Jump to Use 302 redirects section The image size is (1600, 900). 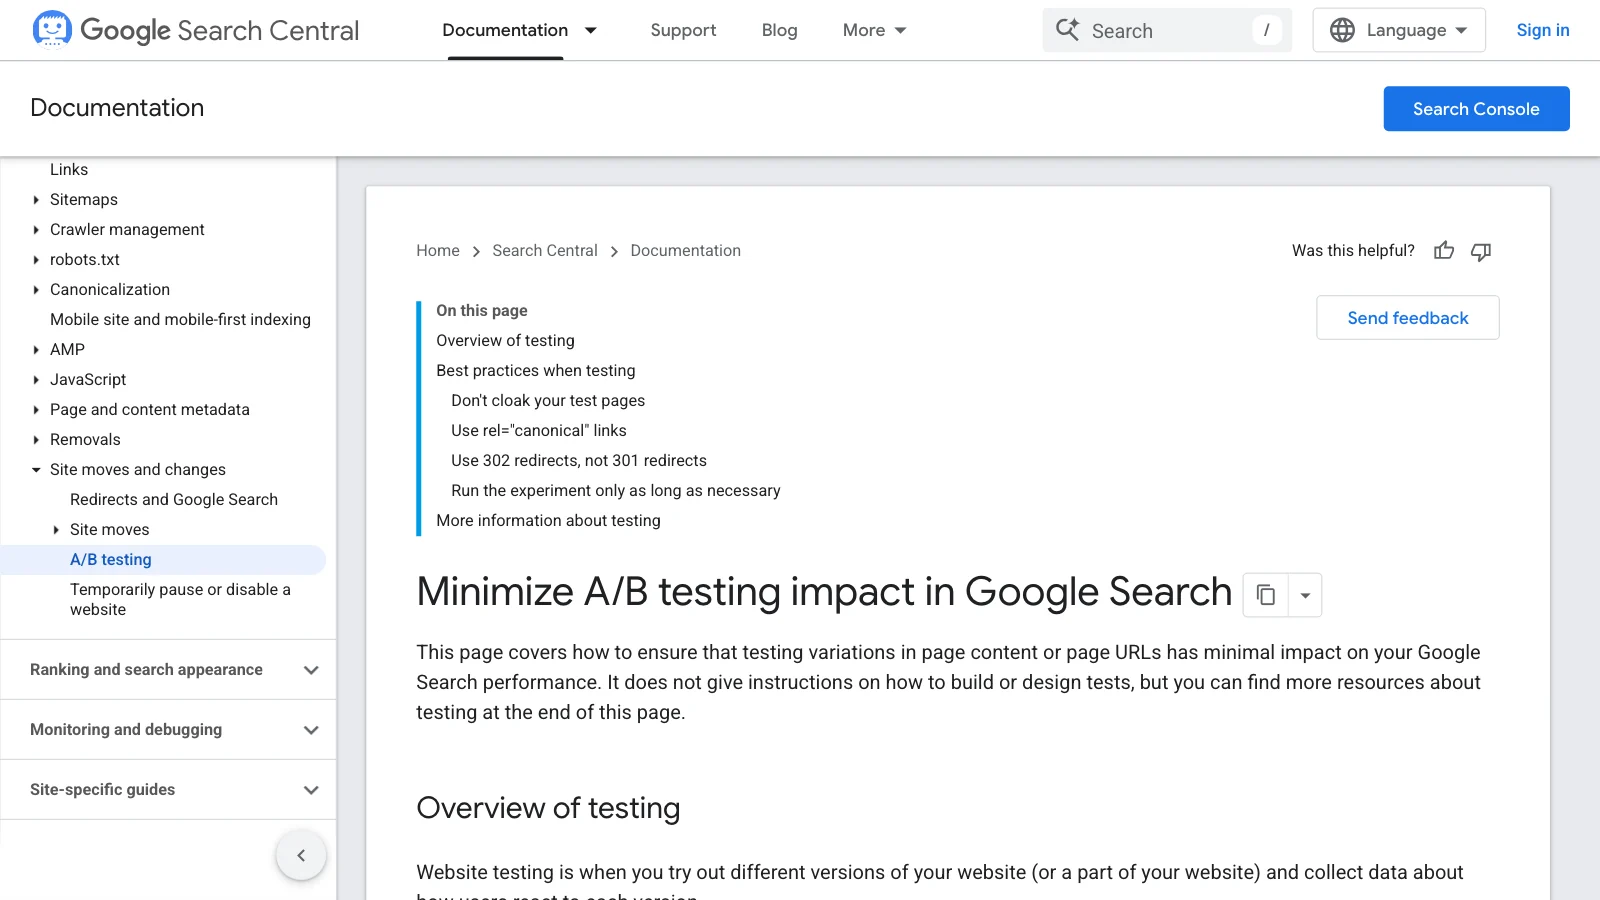579,461
